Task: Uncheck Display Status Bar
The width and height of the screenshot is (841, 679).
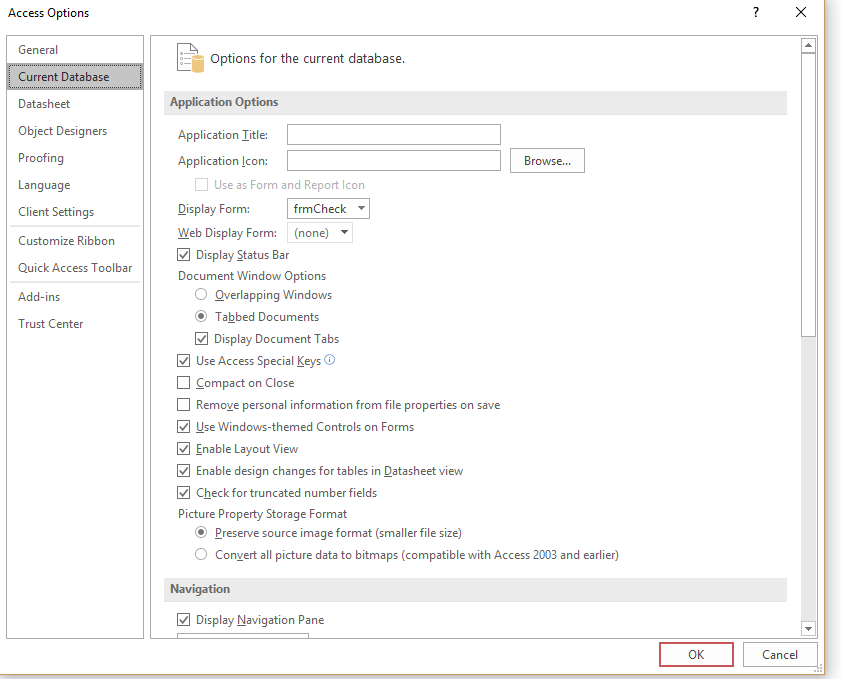Action: (183, 255)
